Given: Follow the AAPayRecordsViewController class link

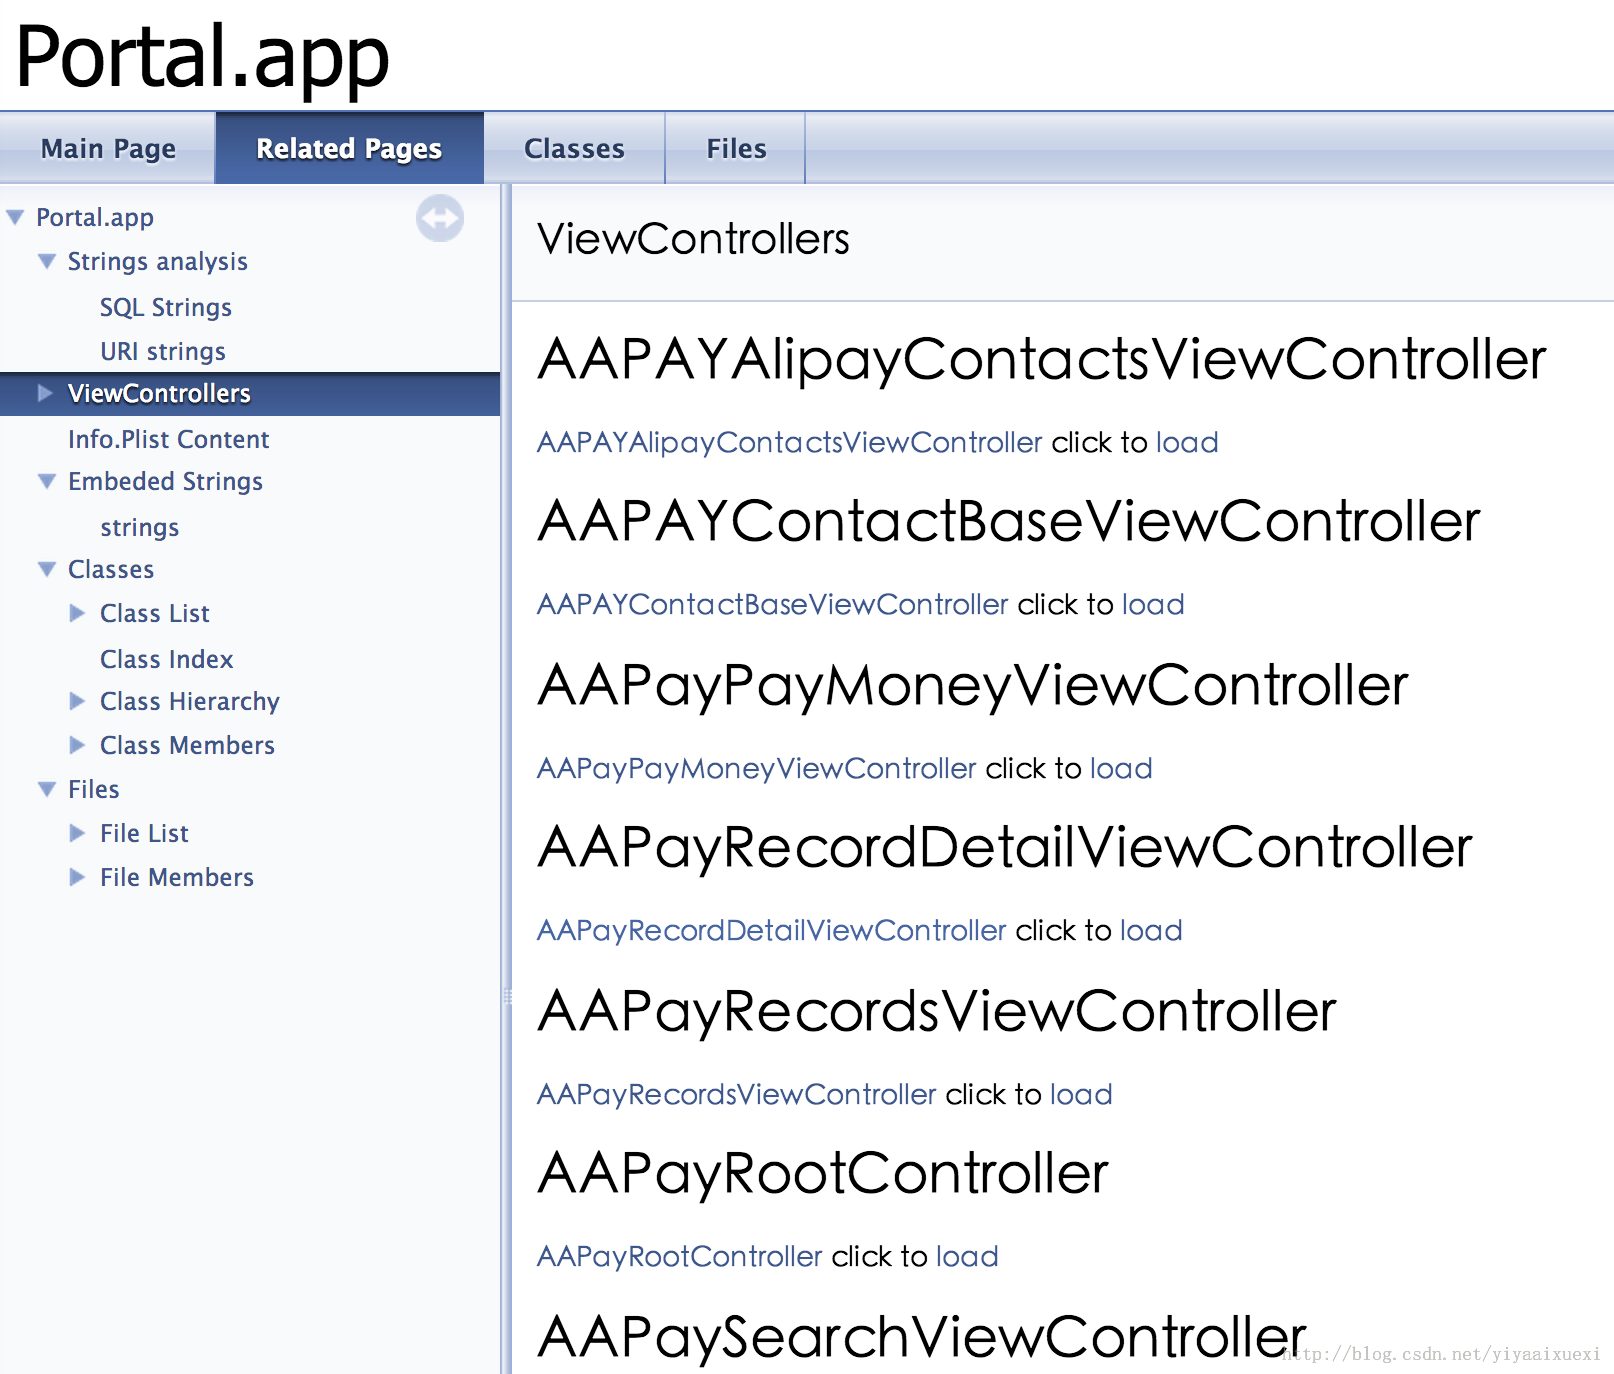Looking at the screenshot, I should (737, 1094).
